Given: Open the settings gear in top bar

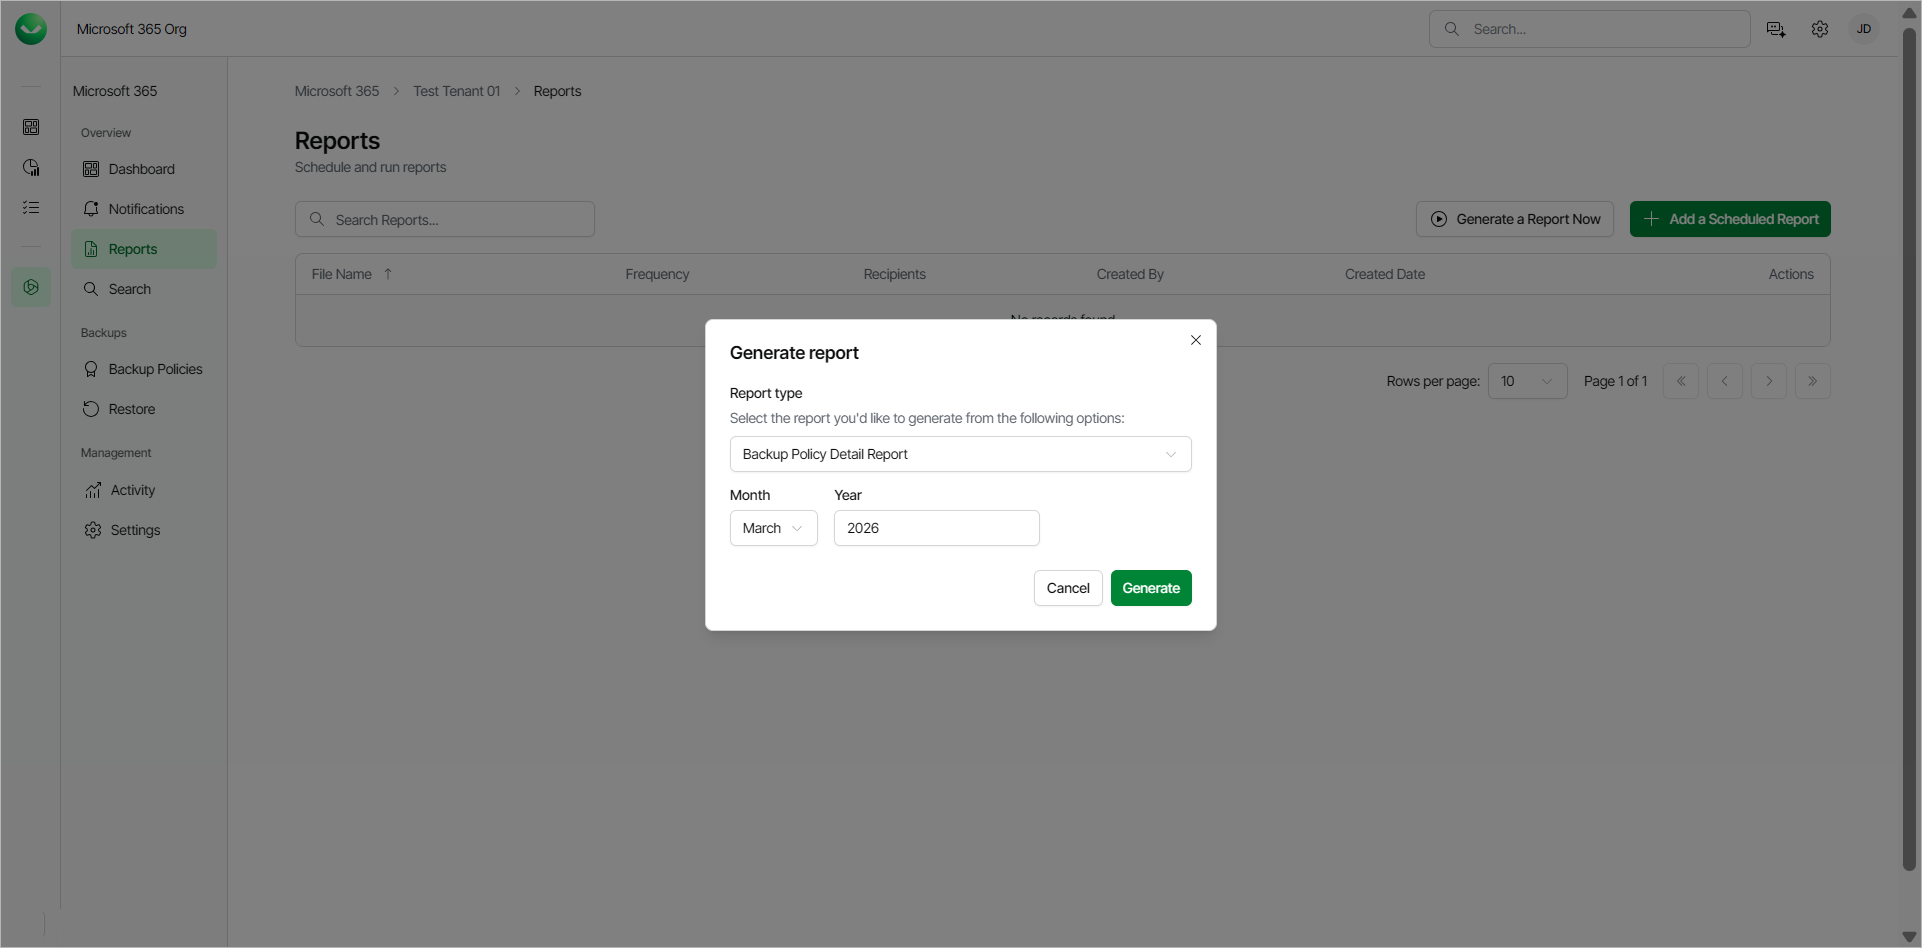Looking at the screenshot, I should (1819, 29).
